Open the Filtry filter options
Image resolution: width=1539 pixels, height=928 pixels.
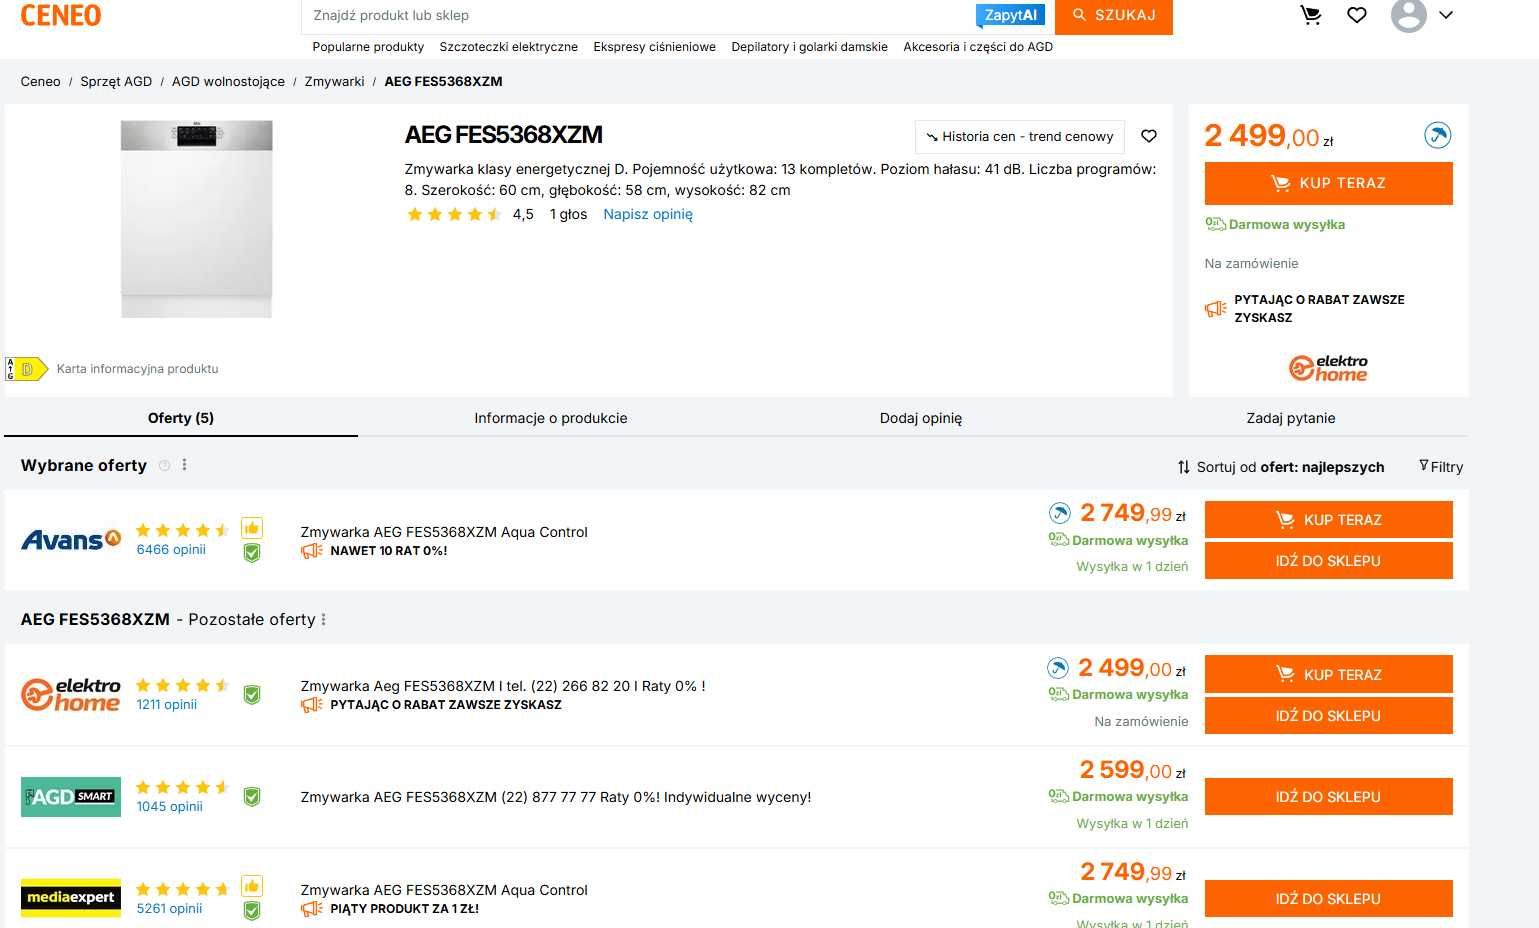tap(1441, 467)
